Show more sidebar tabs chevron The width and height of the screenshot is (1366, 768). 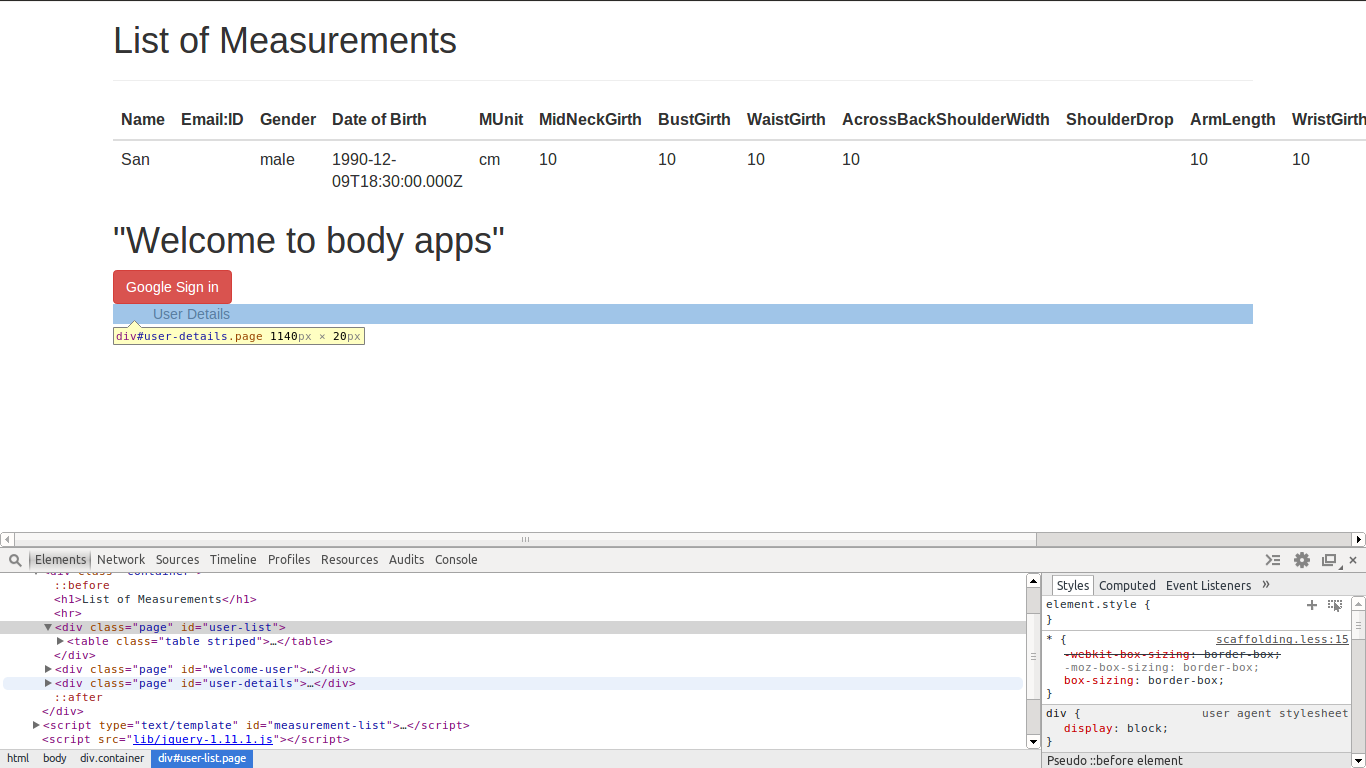coord(1266,585)
